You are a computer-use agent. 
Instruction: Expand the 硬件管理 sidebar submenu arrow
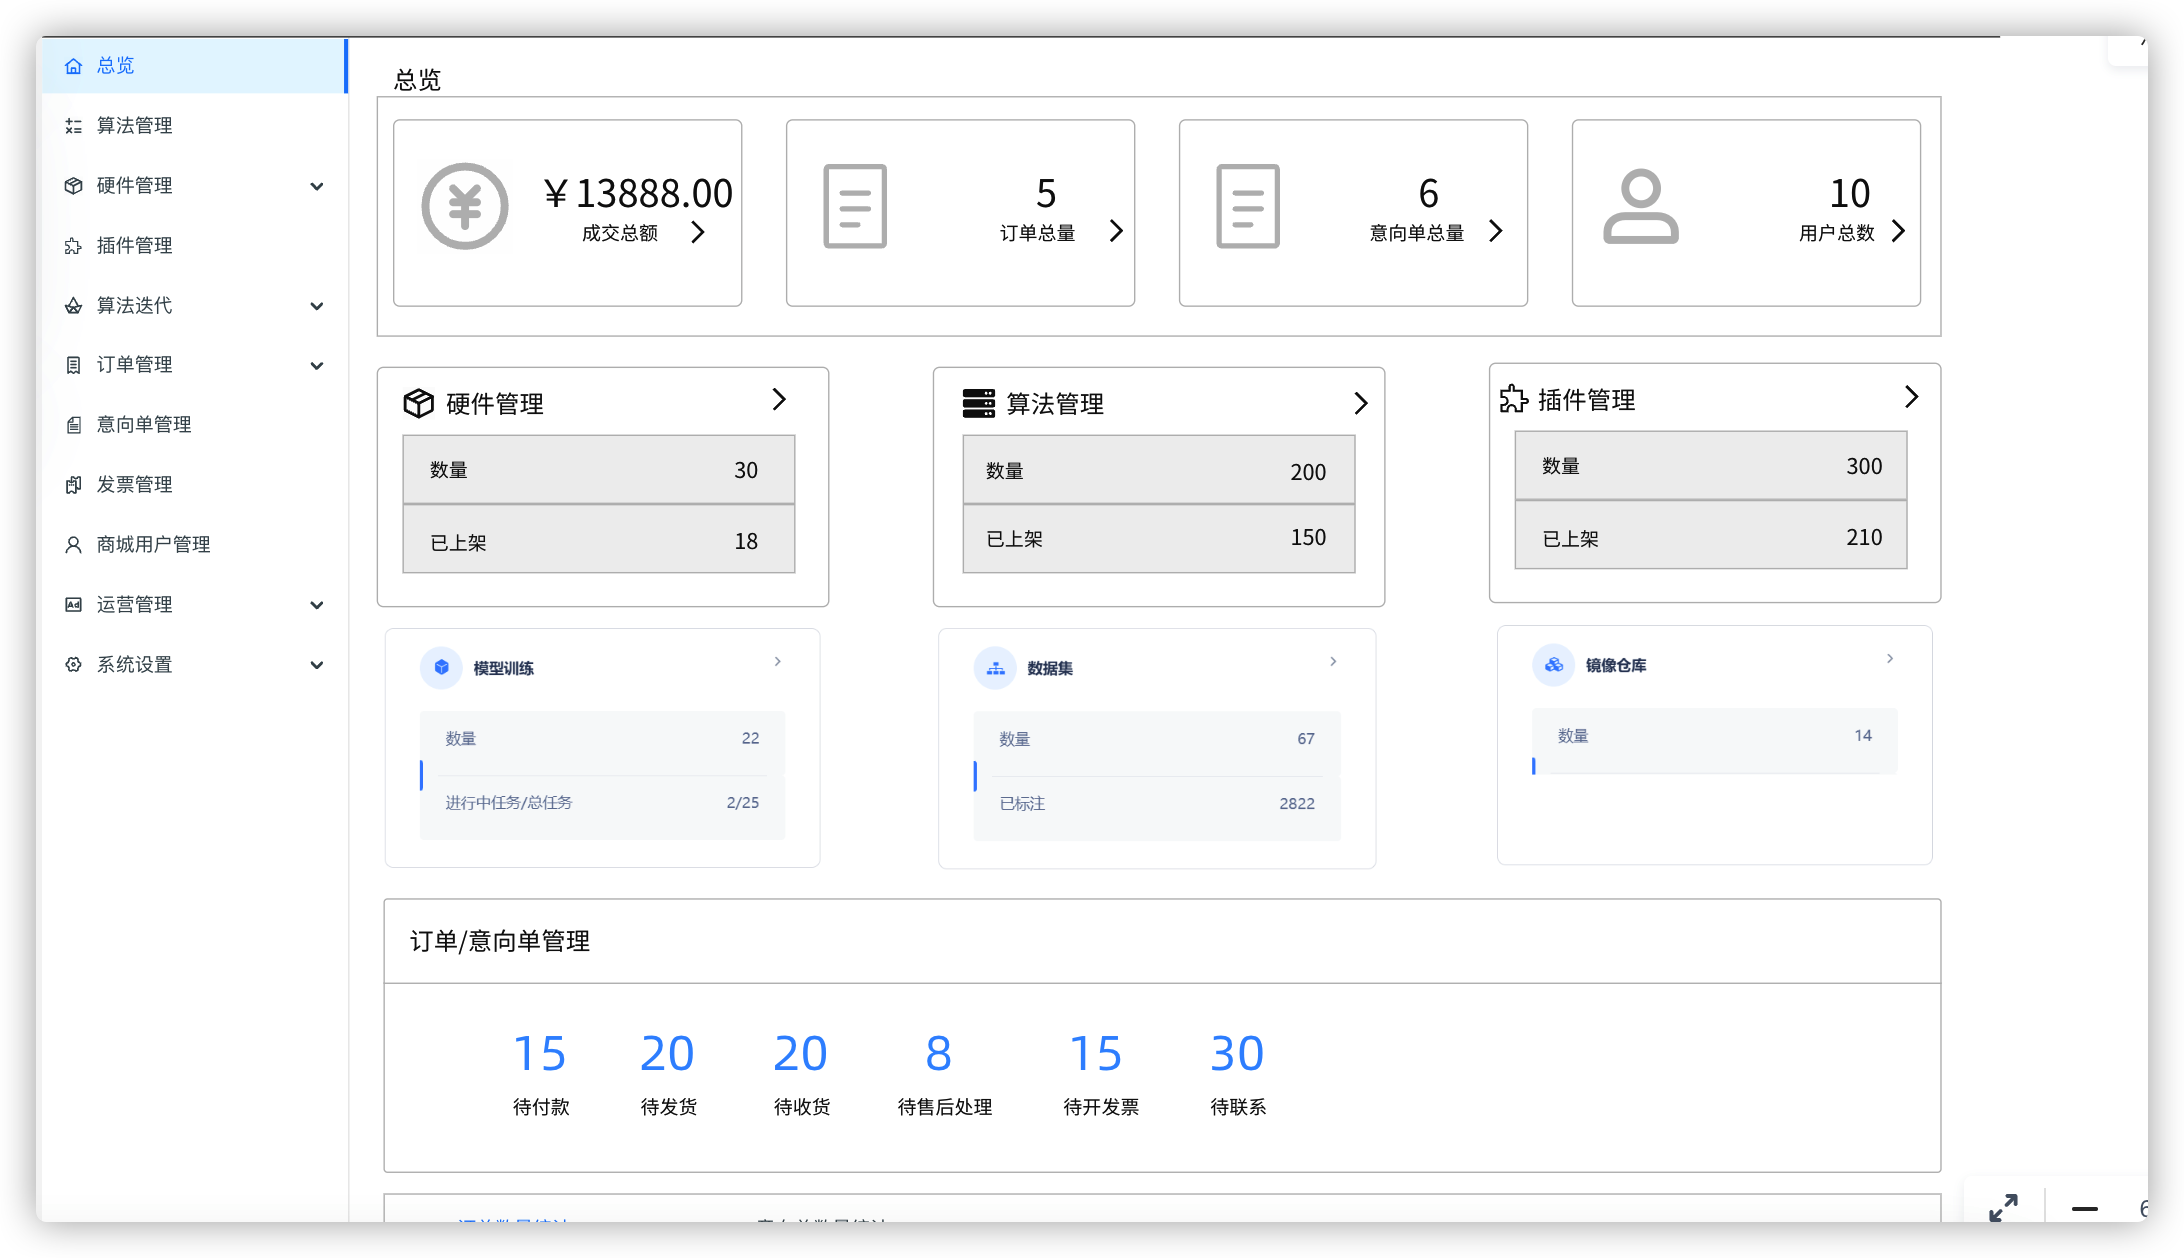click(317, 186)
